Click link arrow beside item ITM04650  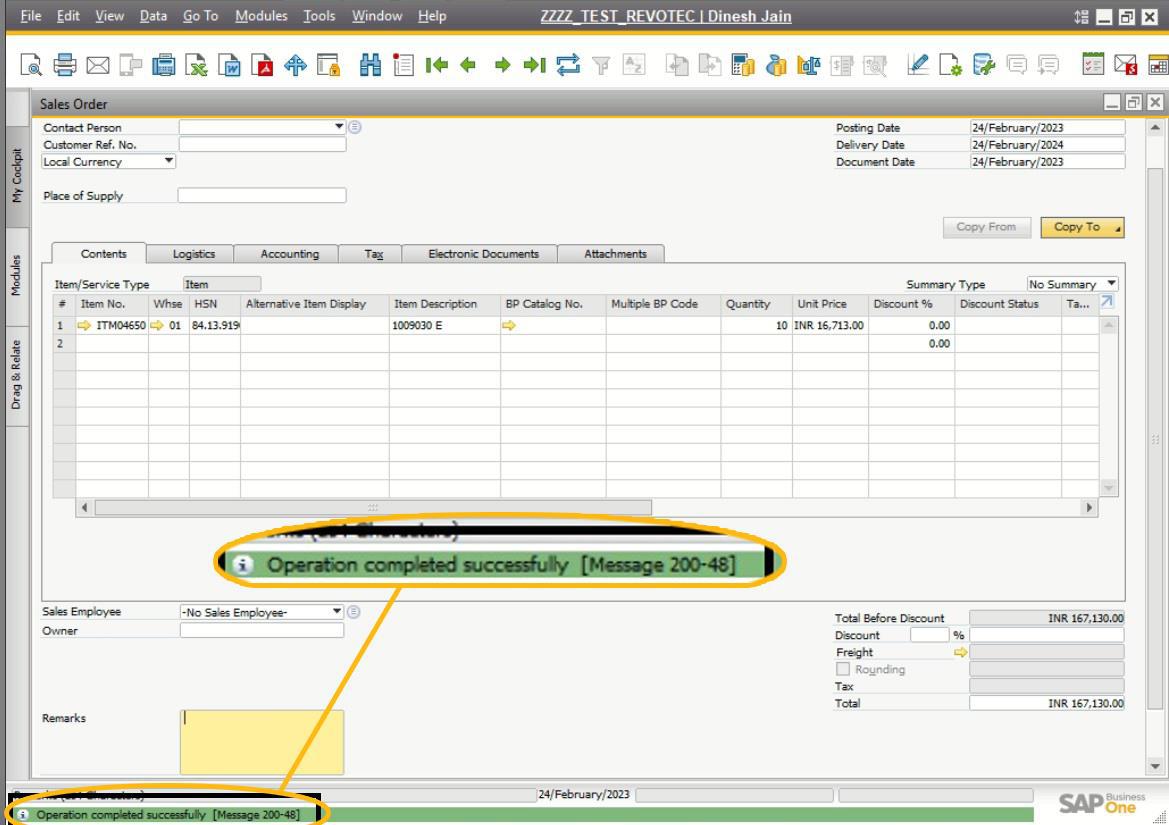pos(84,325)
